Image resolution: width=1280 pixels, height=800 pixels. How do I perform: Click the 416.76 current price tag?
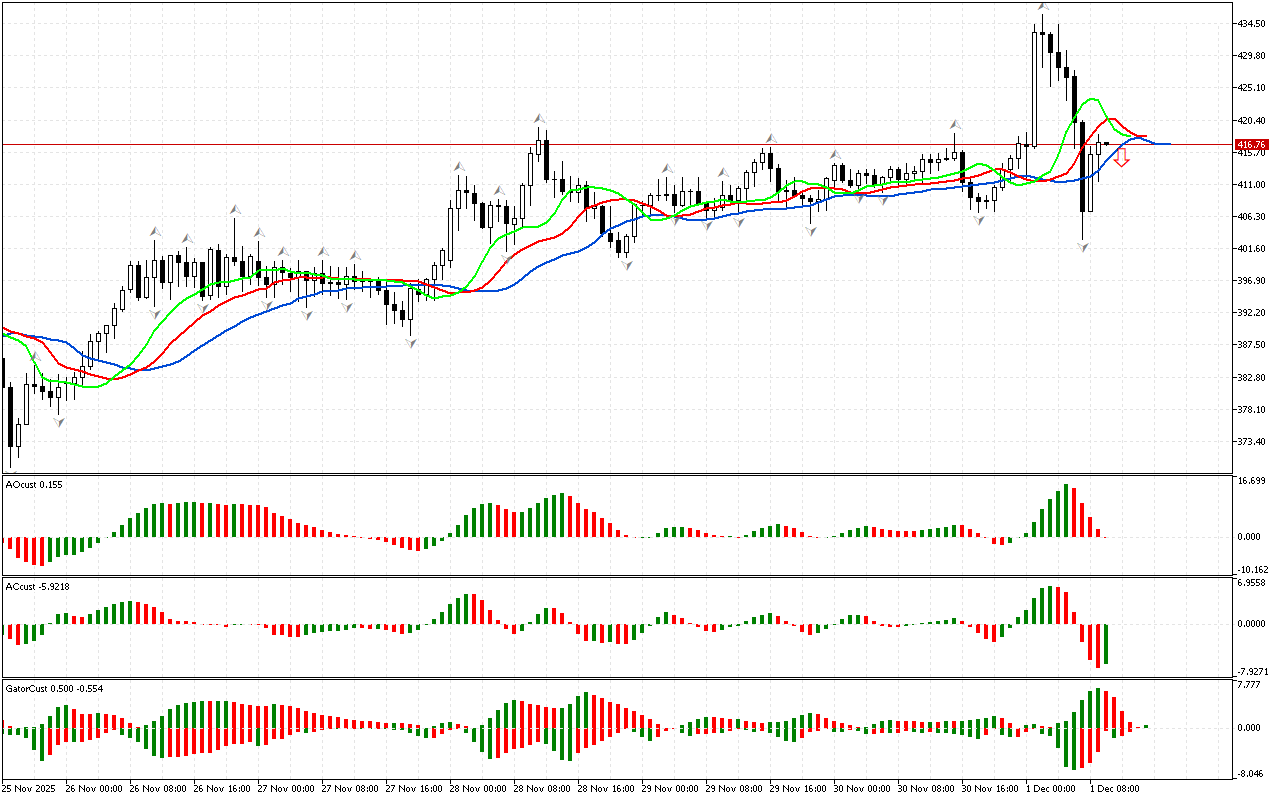(1251, 145)
